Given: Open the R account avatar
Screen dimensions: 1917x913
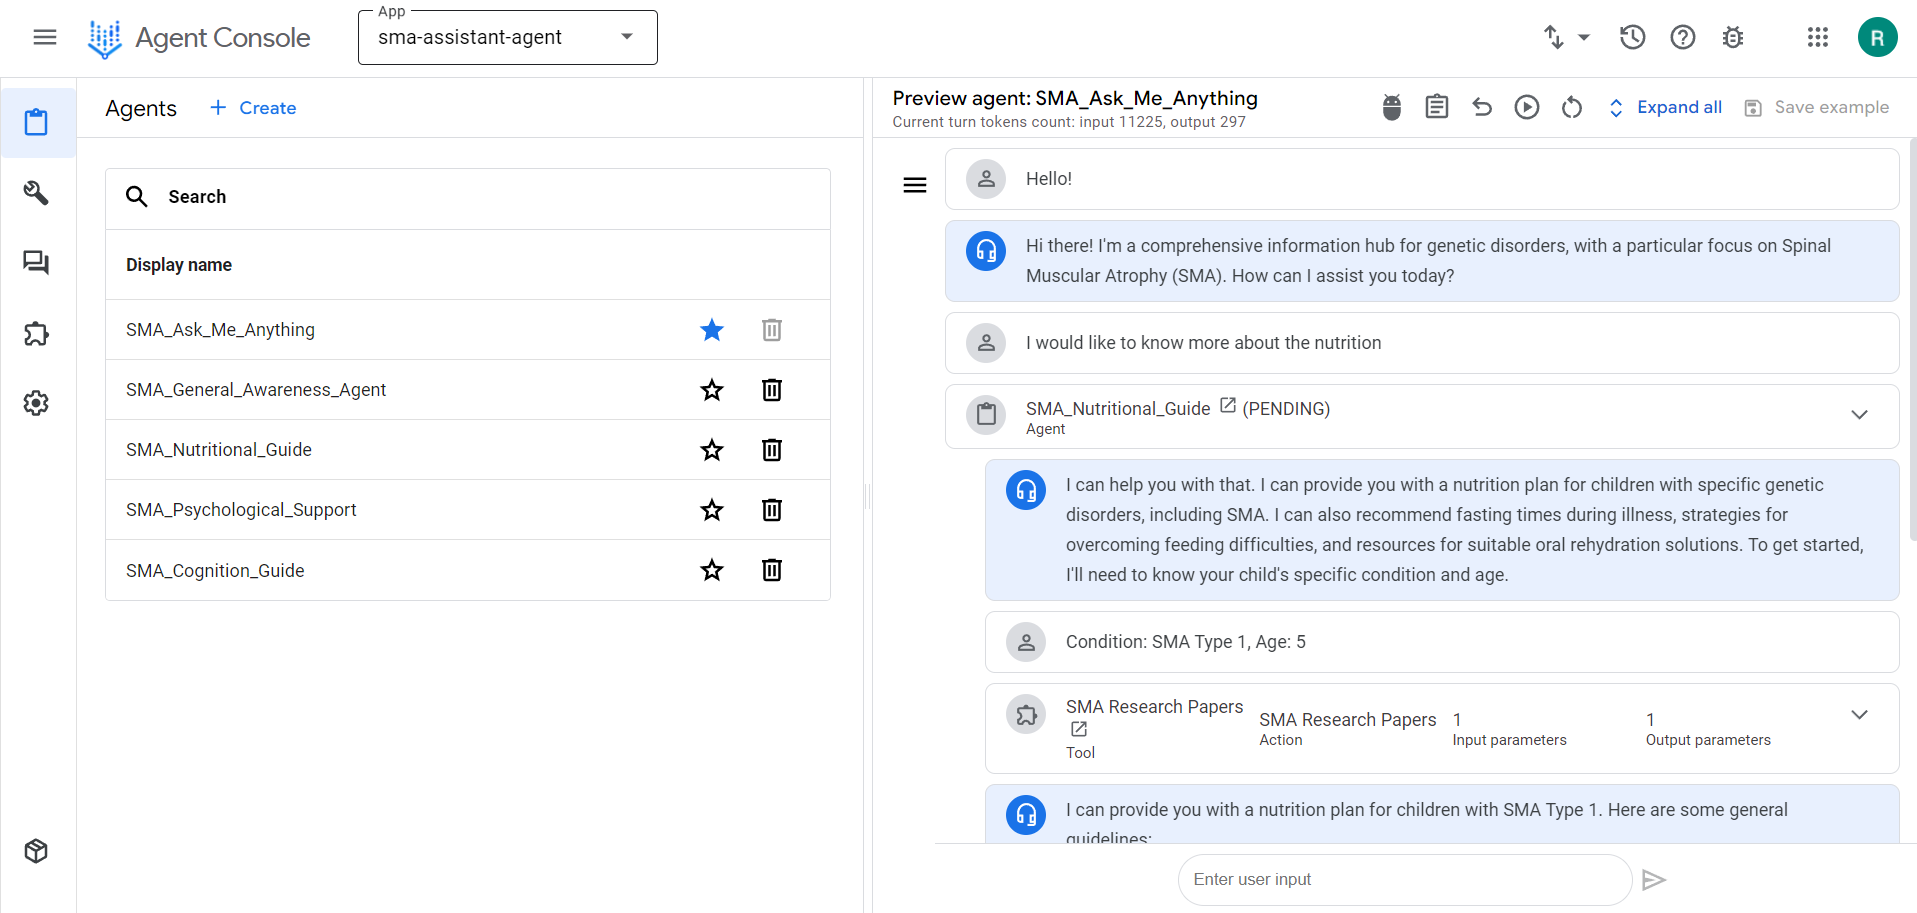Looking at the screenshot, I should 1877,38.
